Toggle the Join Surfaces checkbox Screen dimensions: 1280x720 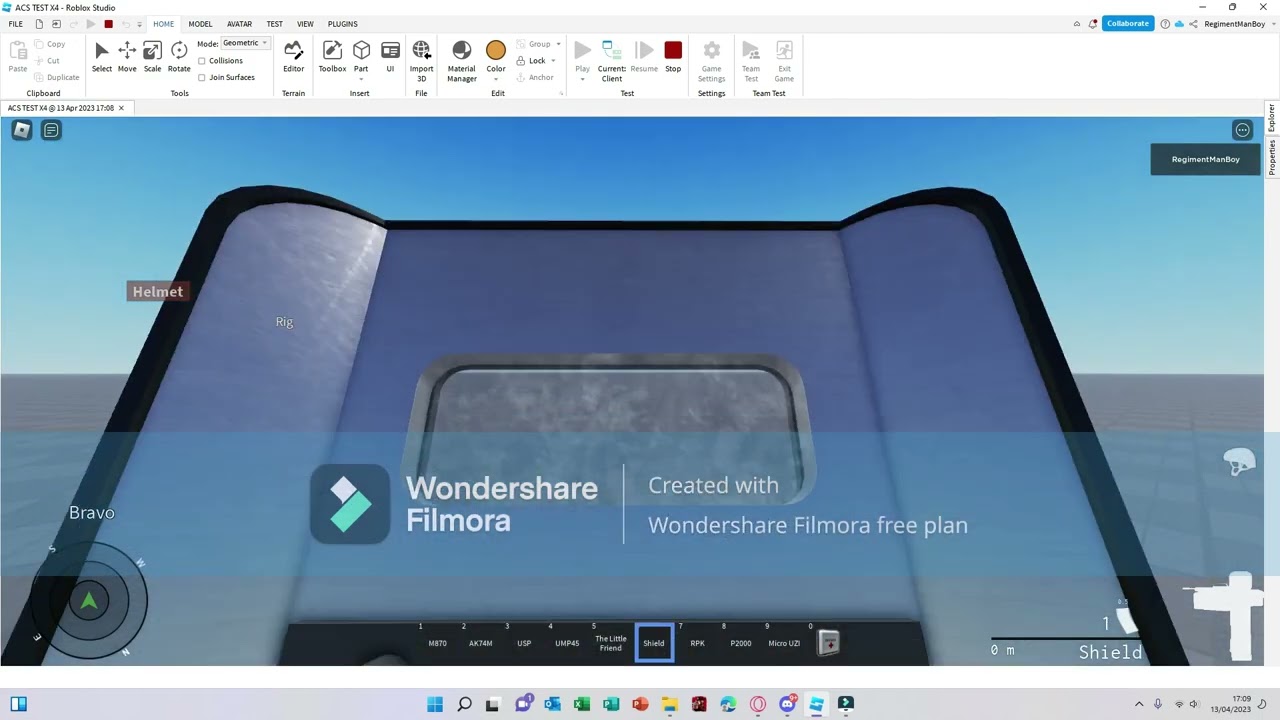202,77
